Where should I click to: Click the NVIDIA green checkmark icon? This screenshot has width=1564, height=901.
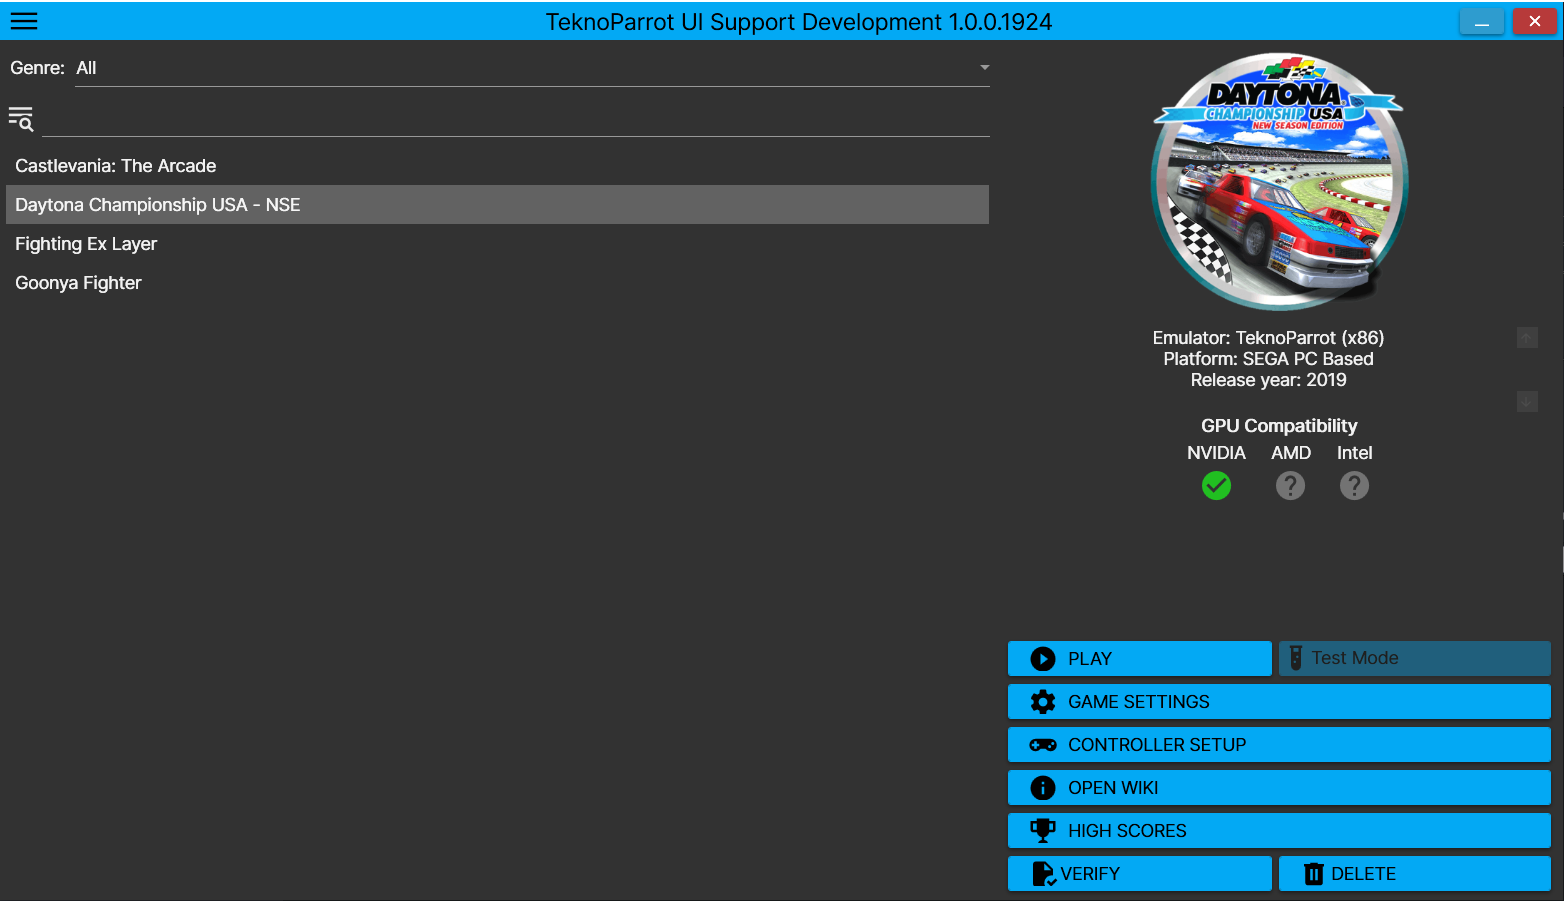click(1216, 486)
